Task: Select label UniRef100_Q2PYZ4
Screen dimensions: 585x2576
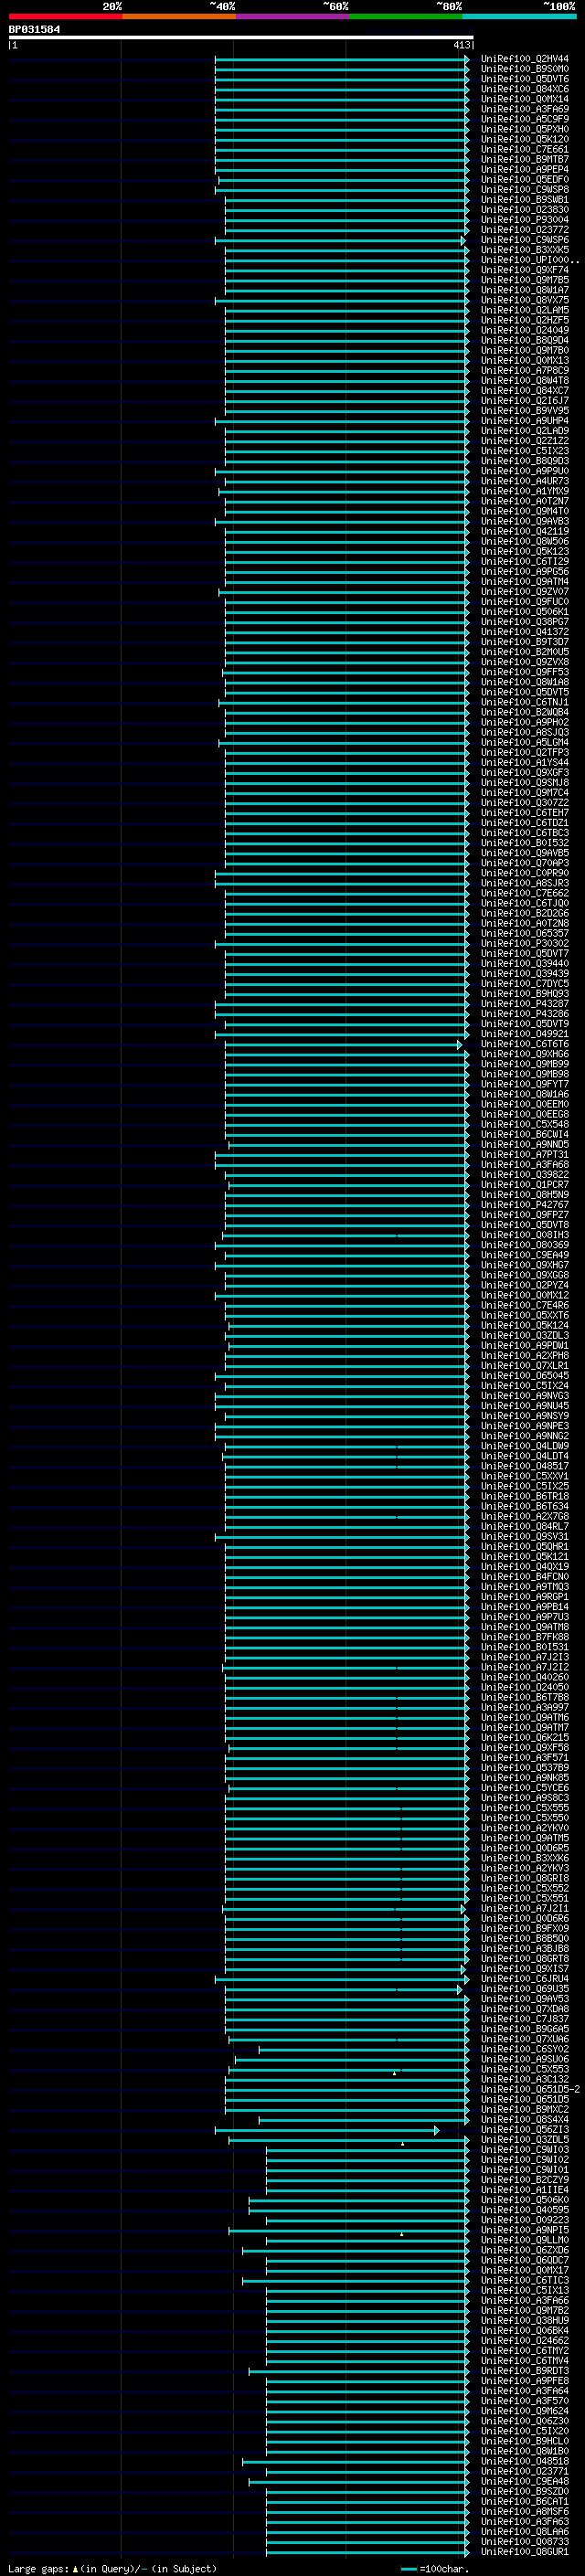Action: click(x=525, y=1285)
